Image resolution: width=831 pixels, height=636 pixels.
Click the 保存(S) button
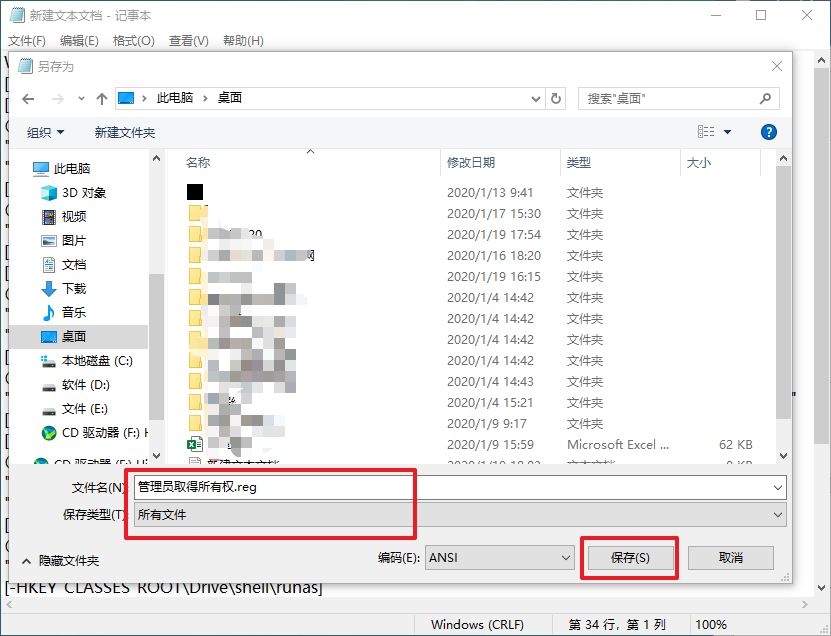629,558
